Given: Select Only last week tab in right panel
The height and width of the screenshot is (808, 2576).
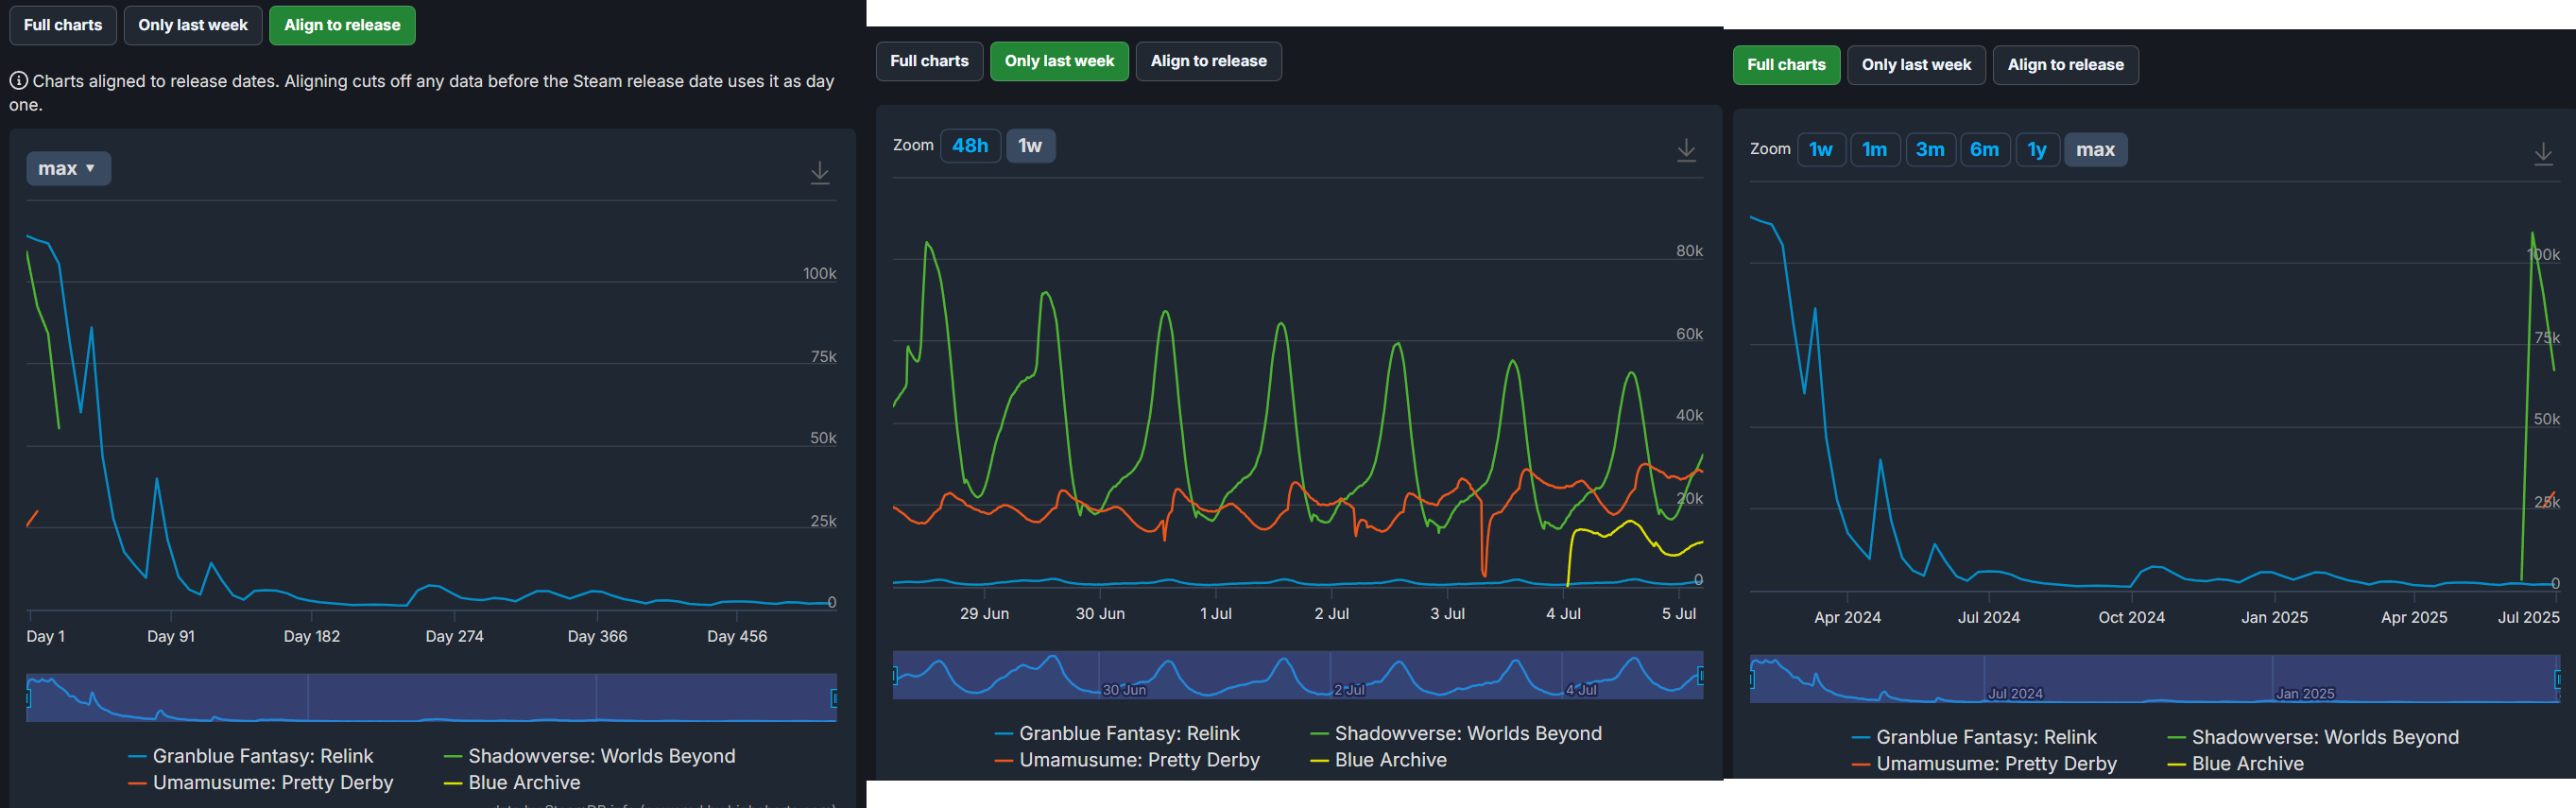Looking at the screenshot, I should (x=1916, y=65).
